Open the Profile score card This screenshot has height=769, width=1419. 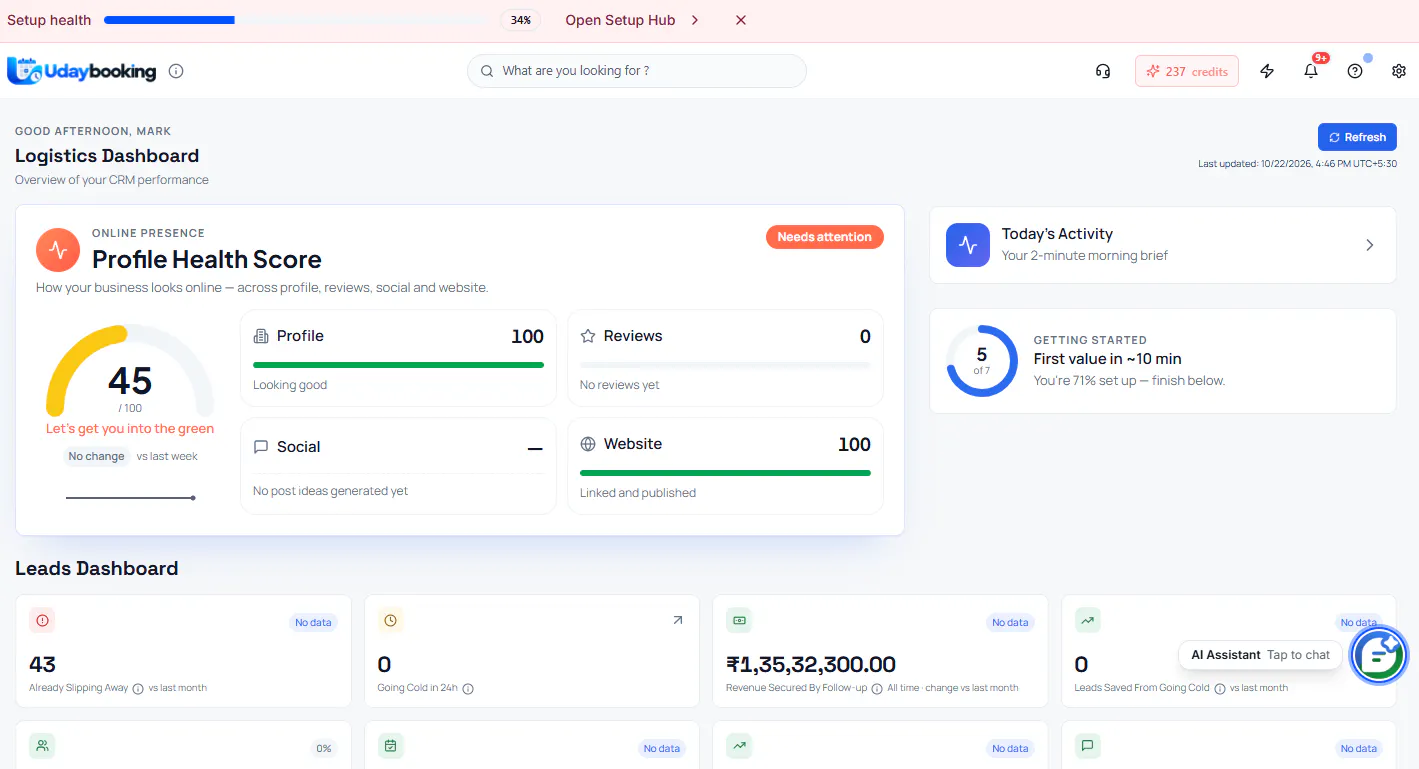click(x=398, y=358)
